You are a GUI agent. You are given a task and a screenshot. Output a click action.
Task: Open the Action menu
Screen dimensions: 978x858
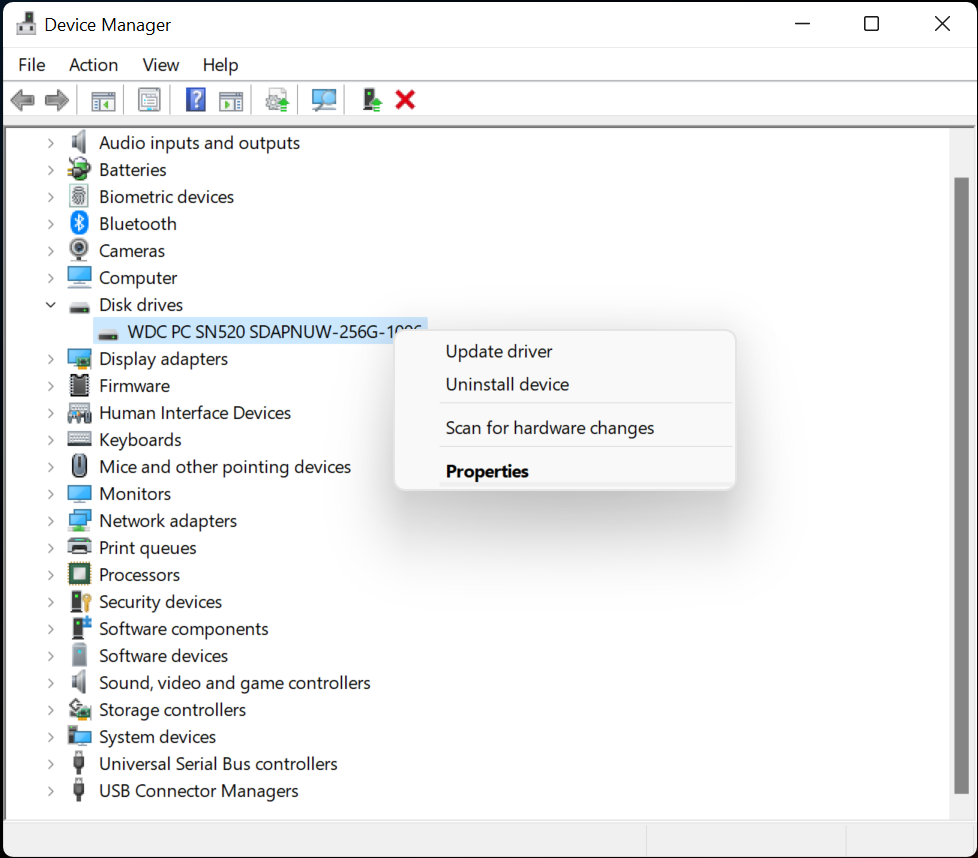(x=93, y=64)
